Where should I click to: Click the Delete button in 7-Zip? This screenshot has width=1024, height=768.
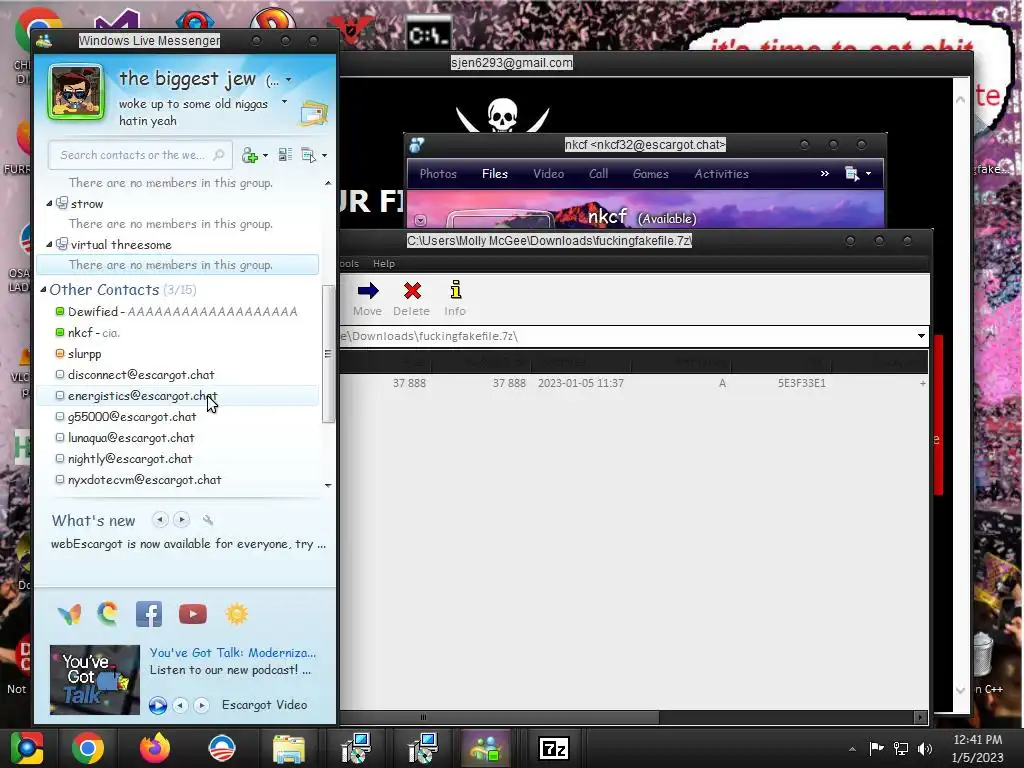(x=411, y=298)
